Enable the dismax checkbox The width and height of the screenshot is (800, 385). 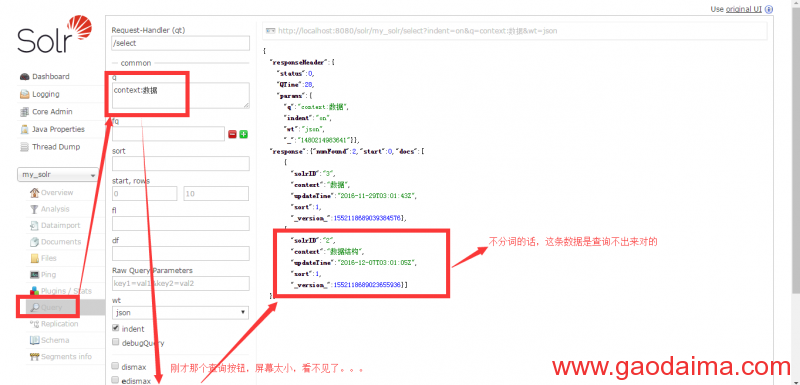(115, 366)
